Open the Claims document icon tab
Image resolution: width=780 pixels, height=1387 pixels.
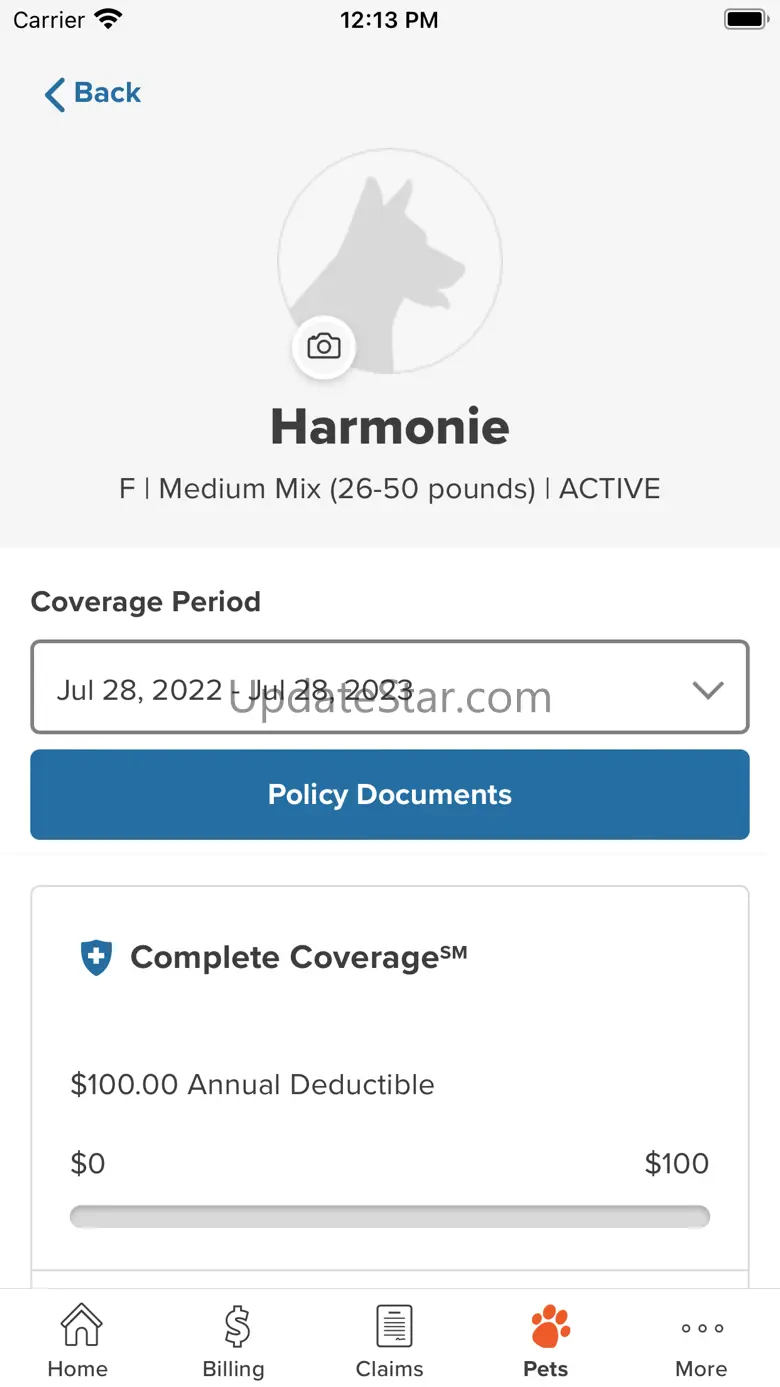(390, 1342)
